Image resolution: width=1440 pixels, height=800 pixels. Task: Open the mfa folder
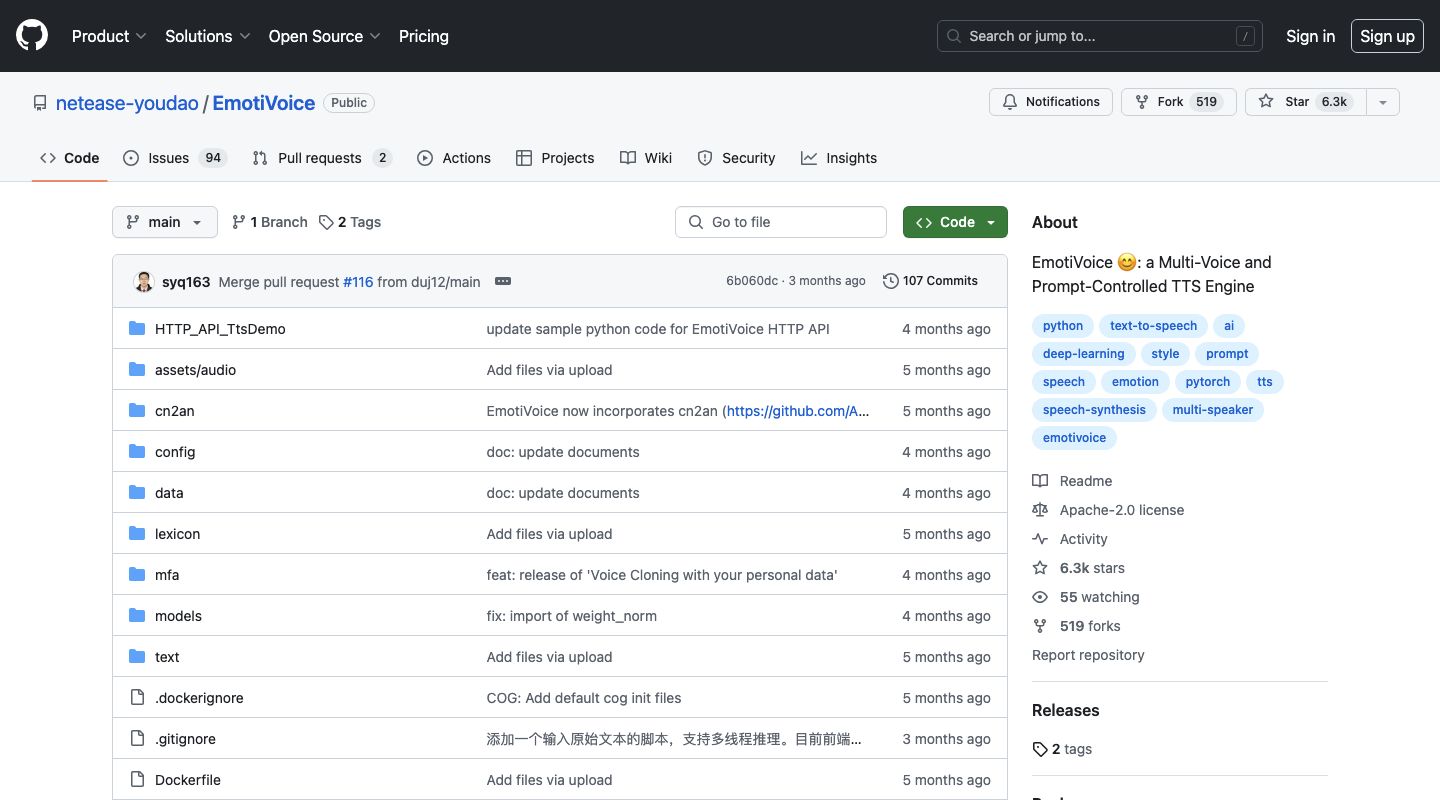[167, 575]
